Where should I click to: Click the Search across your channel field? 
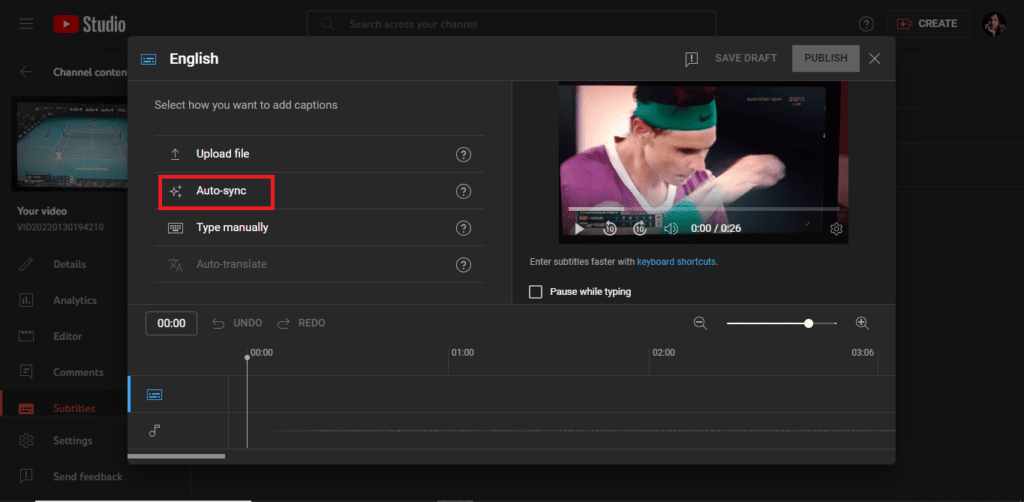(511, 24)
